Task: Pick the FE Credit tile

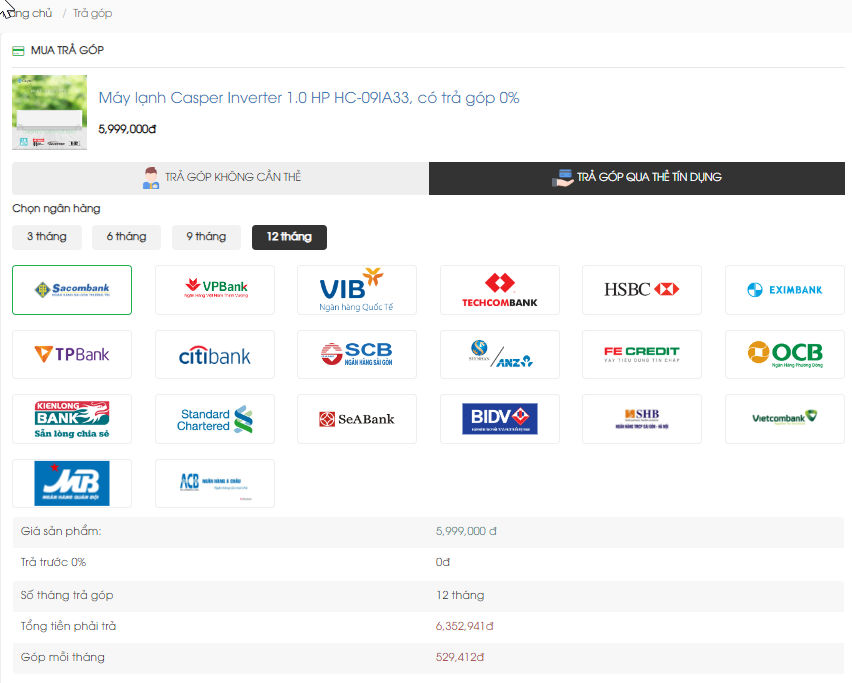Action: (642, 354)
